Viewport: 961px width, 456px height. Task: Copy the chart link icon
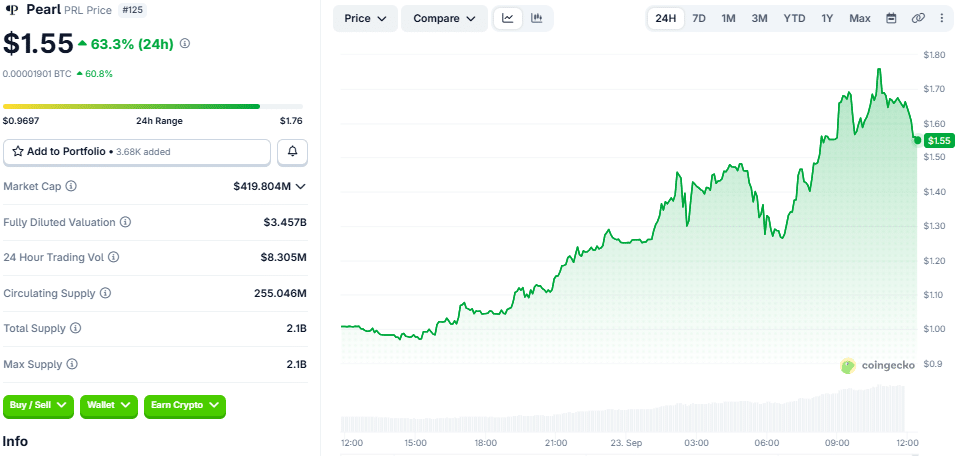coord(917,18)
